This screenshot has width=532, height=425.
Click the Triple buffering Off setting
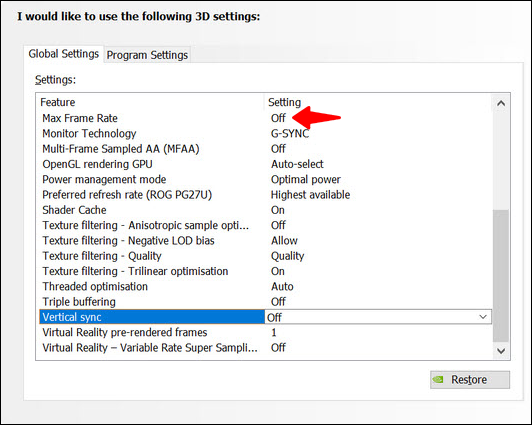278,302
